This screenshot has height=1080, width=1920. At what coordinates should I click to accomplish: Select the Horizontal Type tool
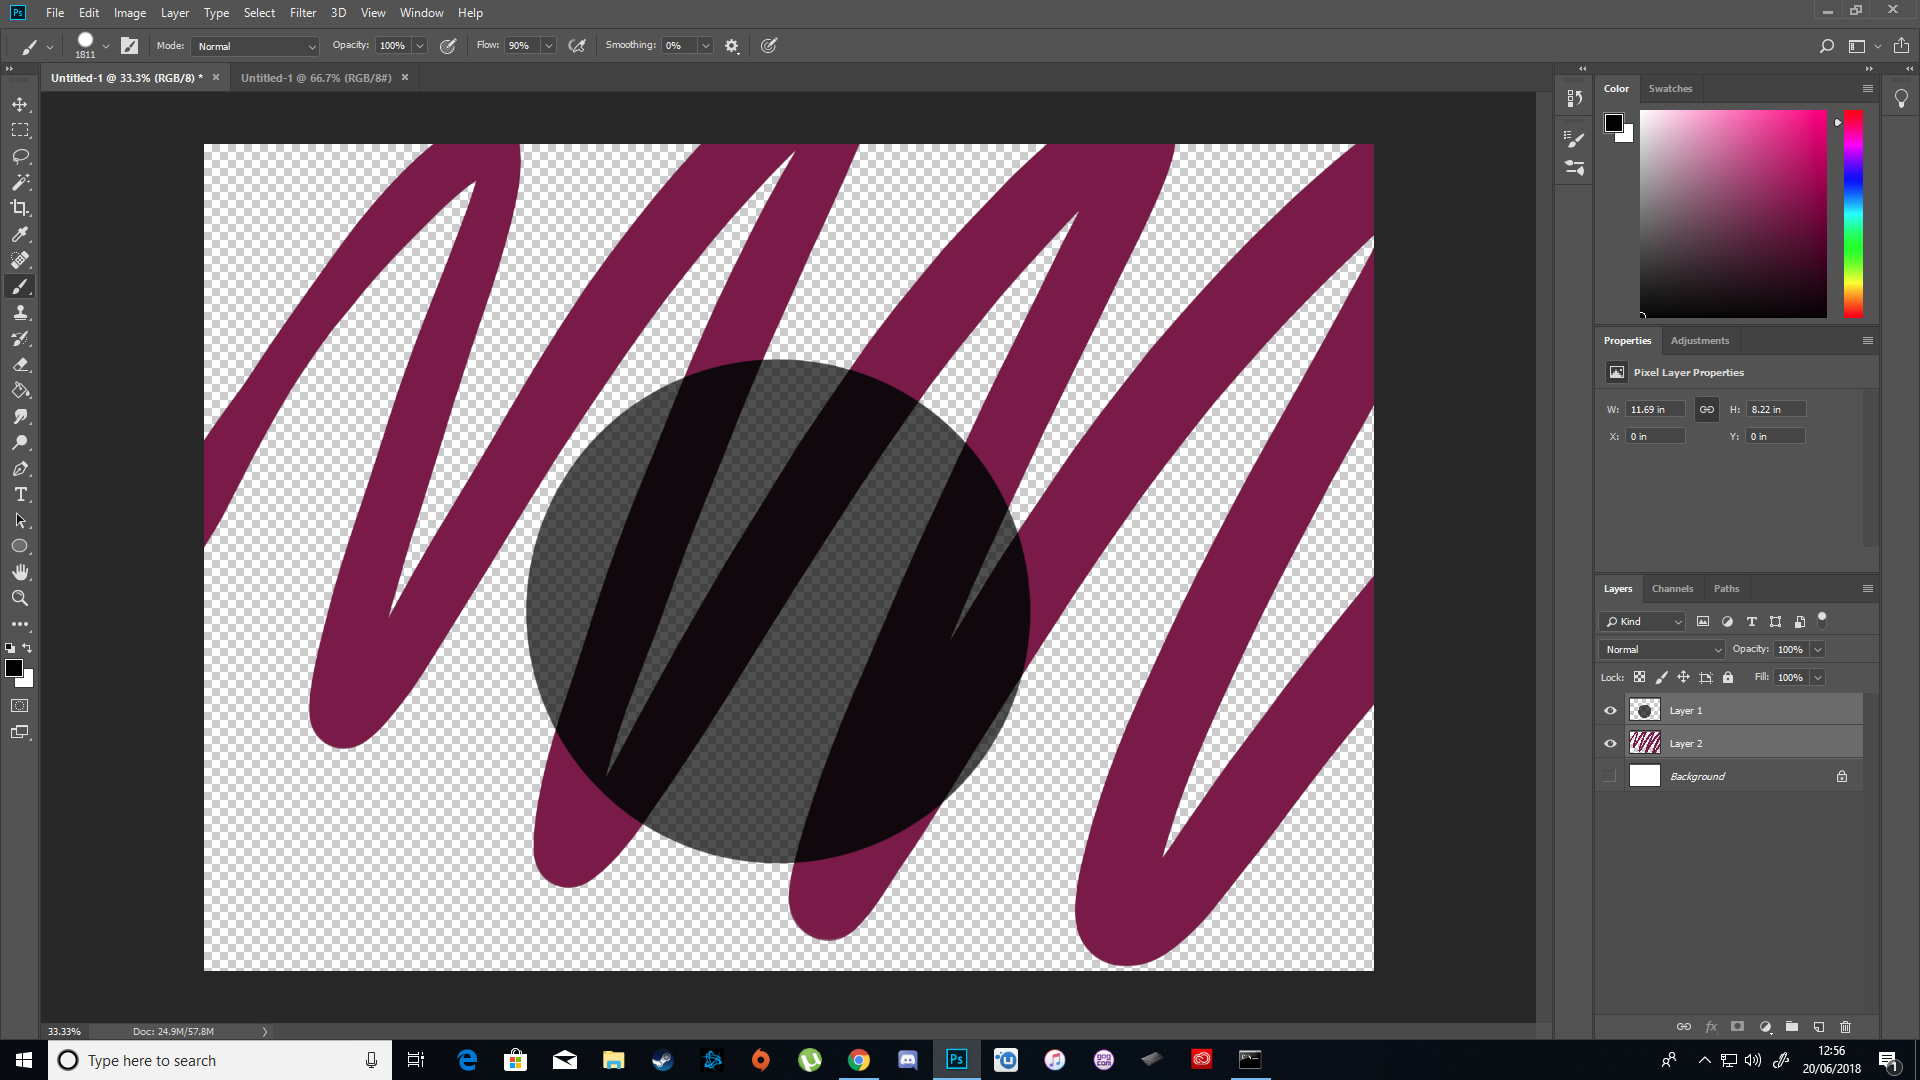tap(20, 494)
